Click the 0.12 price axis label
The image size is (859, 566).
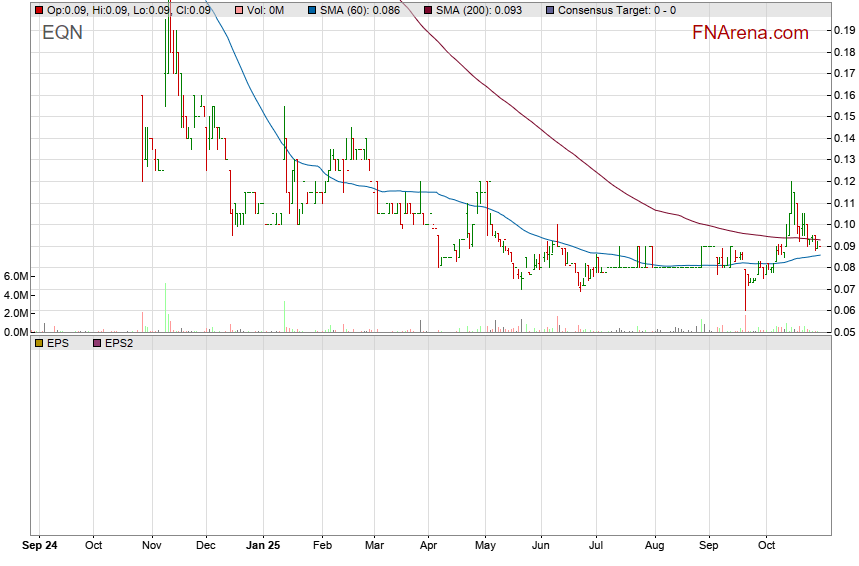tap(843, 181)
